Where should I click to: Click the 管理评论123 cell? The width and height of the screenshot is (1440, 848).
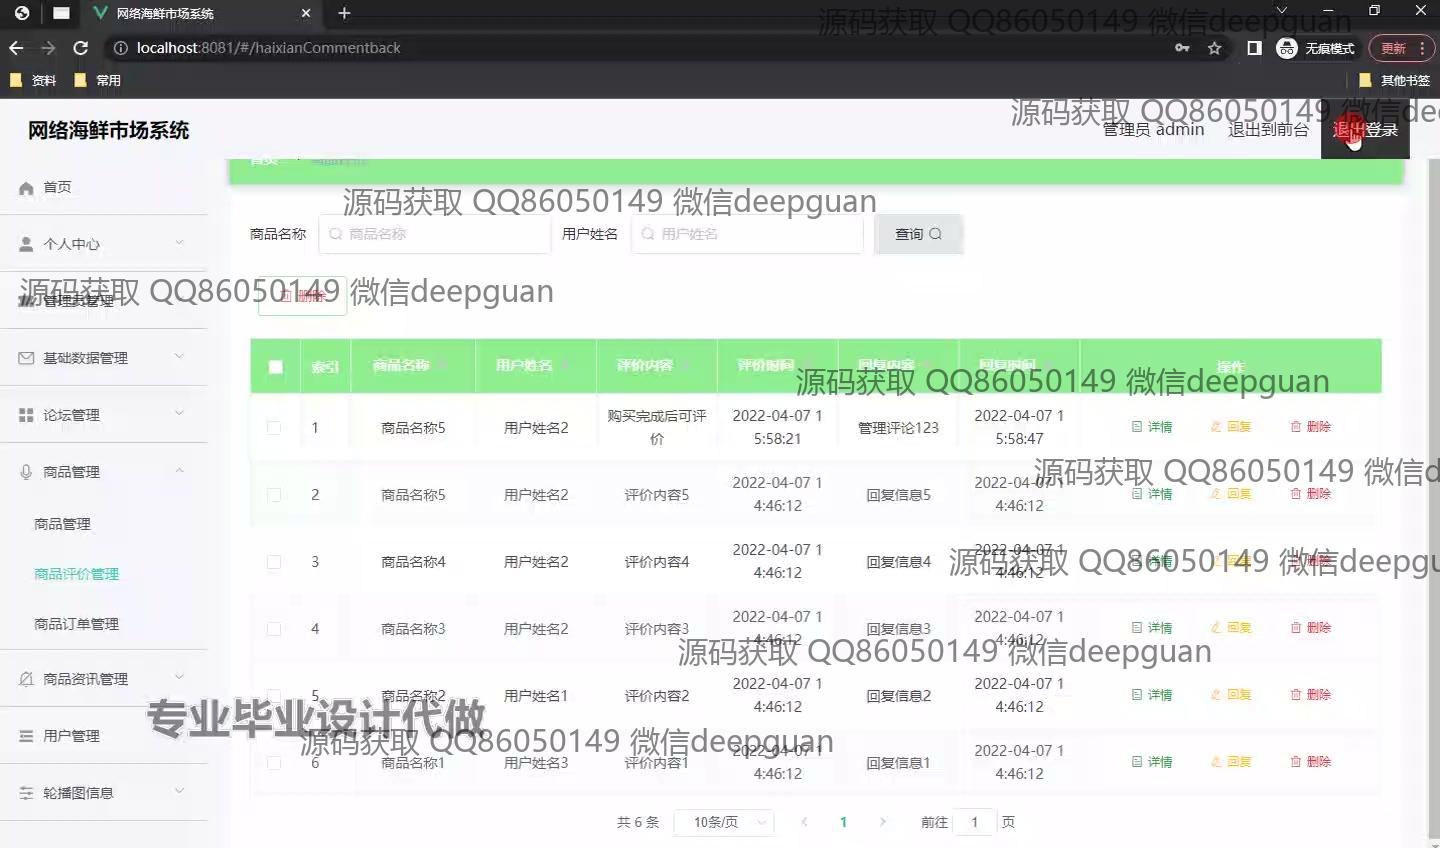click(898, 428)
